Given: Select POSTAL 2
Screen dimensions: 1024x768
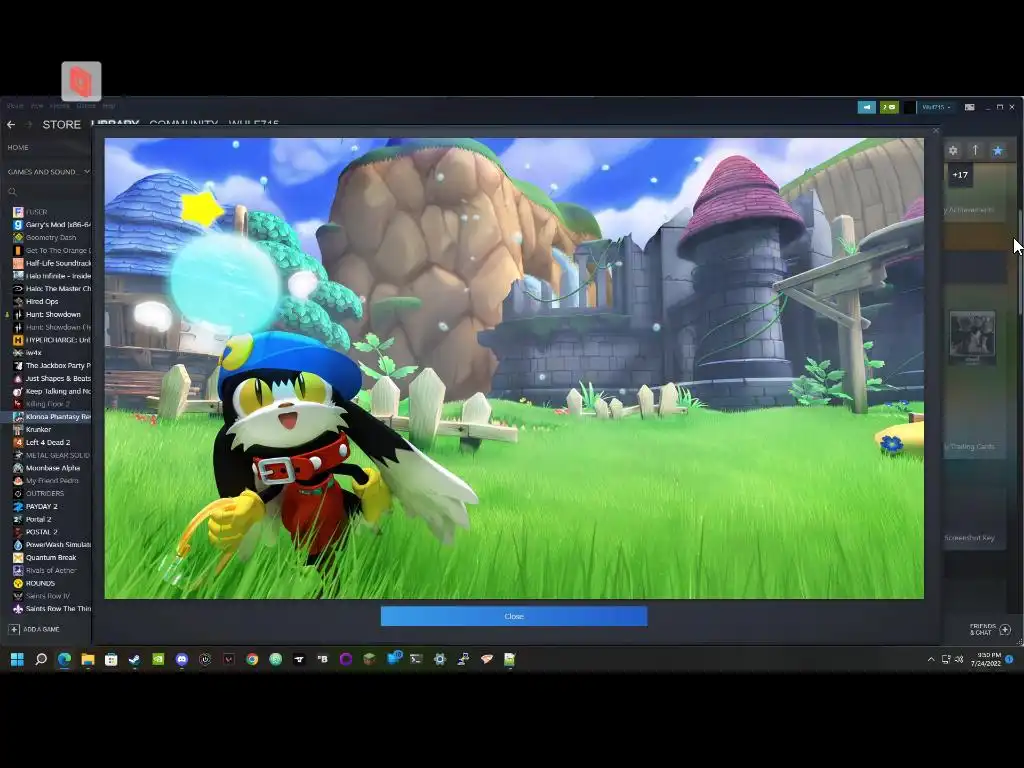Looking at the screenshot, I should (52, 532).
